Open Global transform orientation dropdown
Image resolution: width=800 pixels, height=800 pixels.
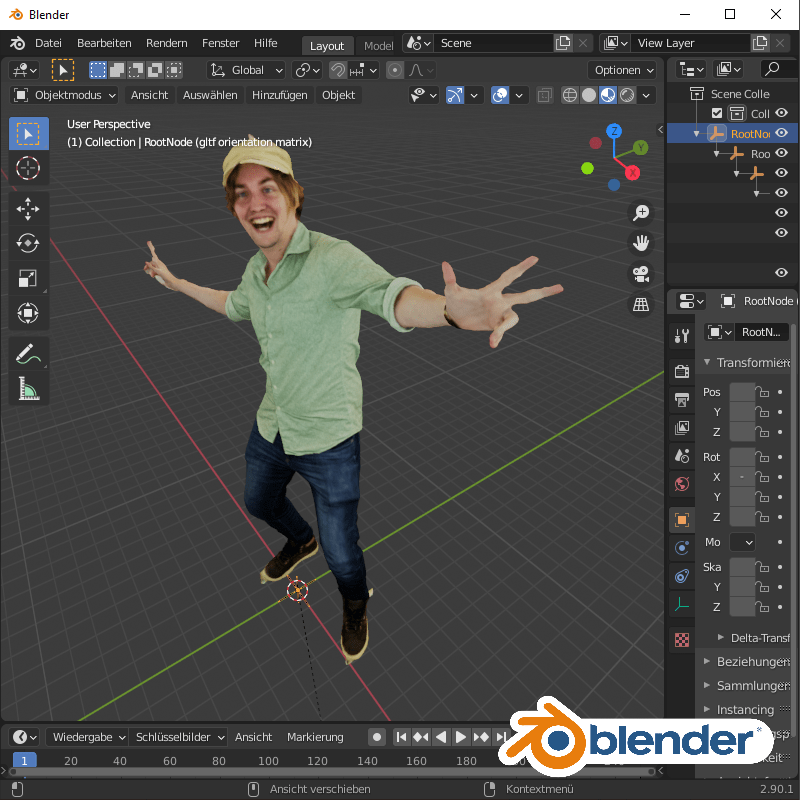(247, 70)
